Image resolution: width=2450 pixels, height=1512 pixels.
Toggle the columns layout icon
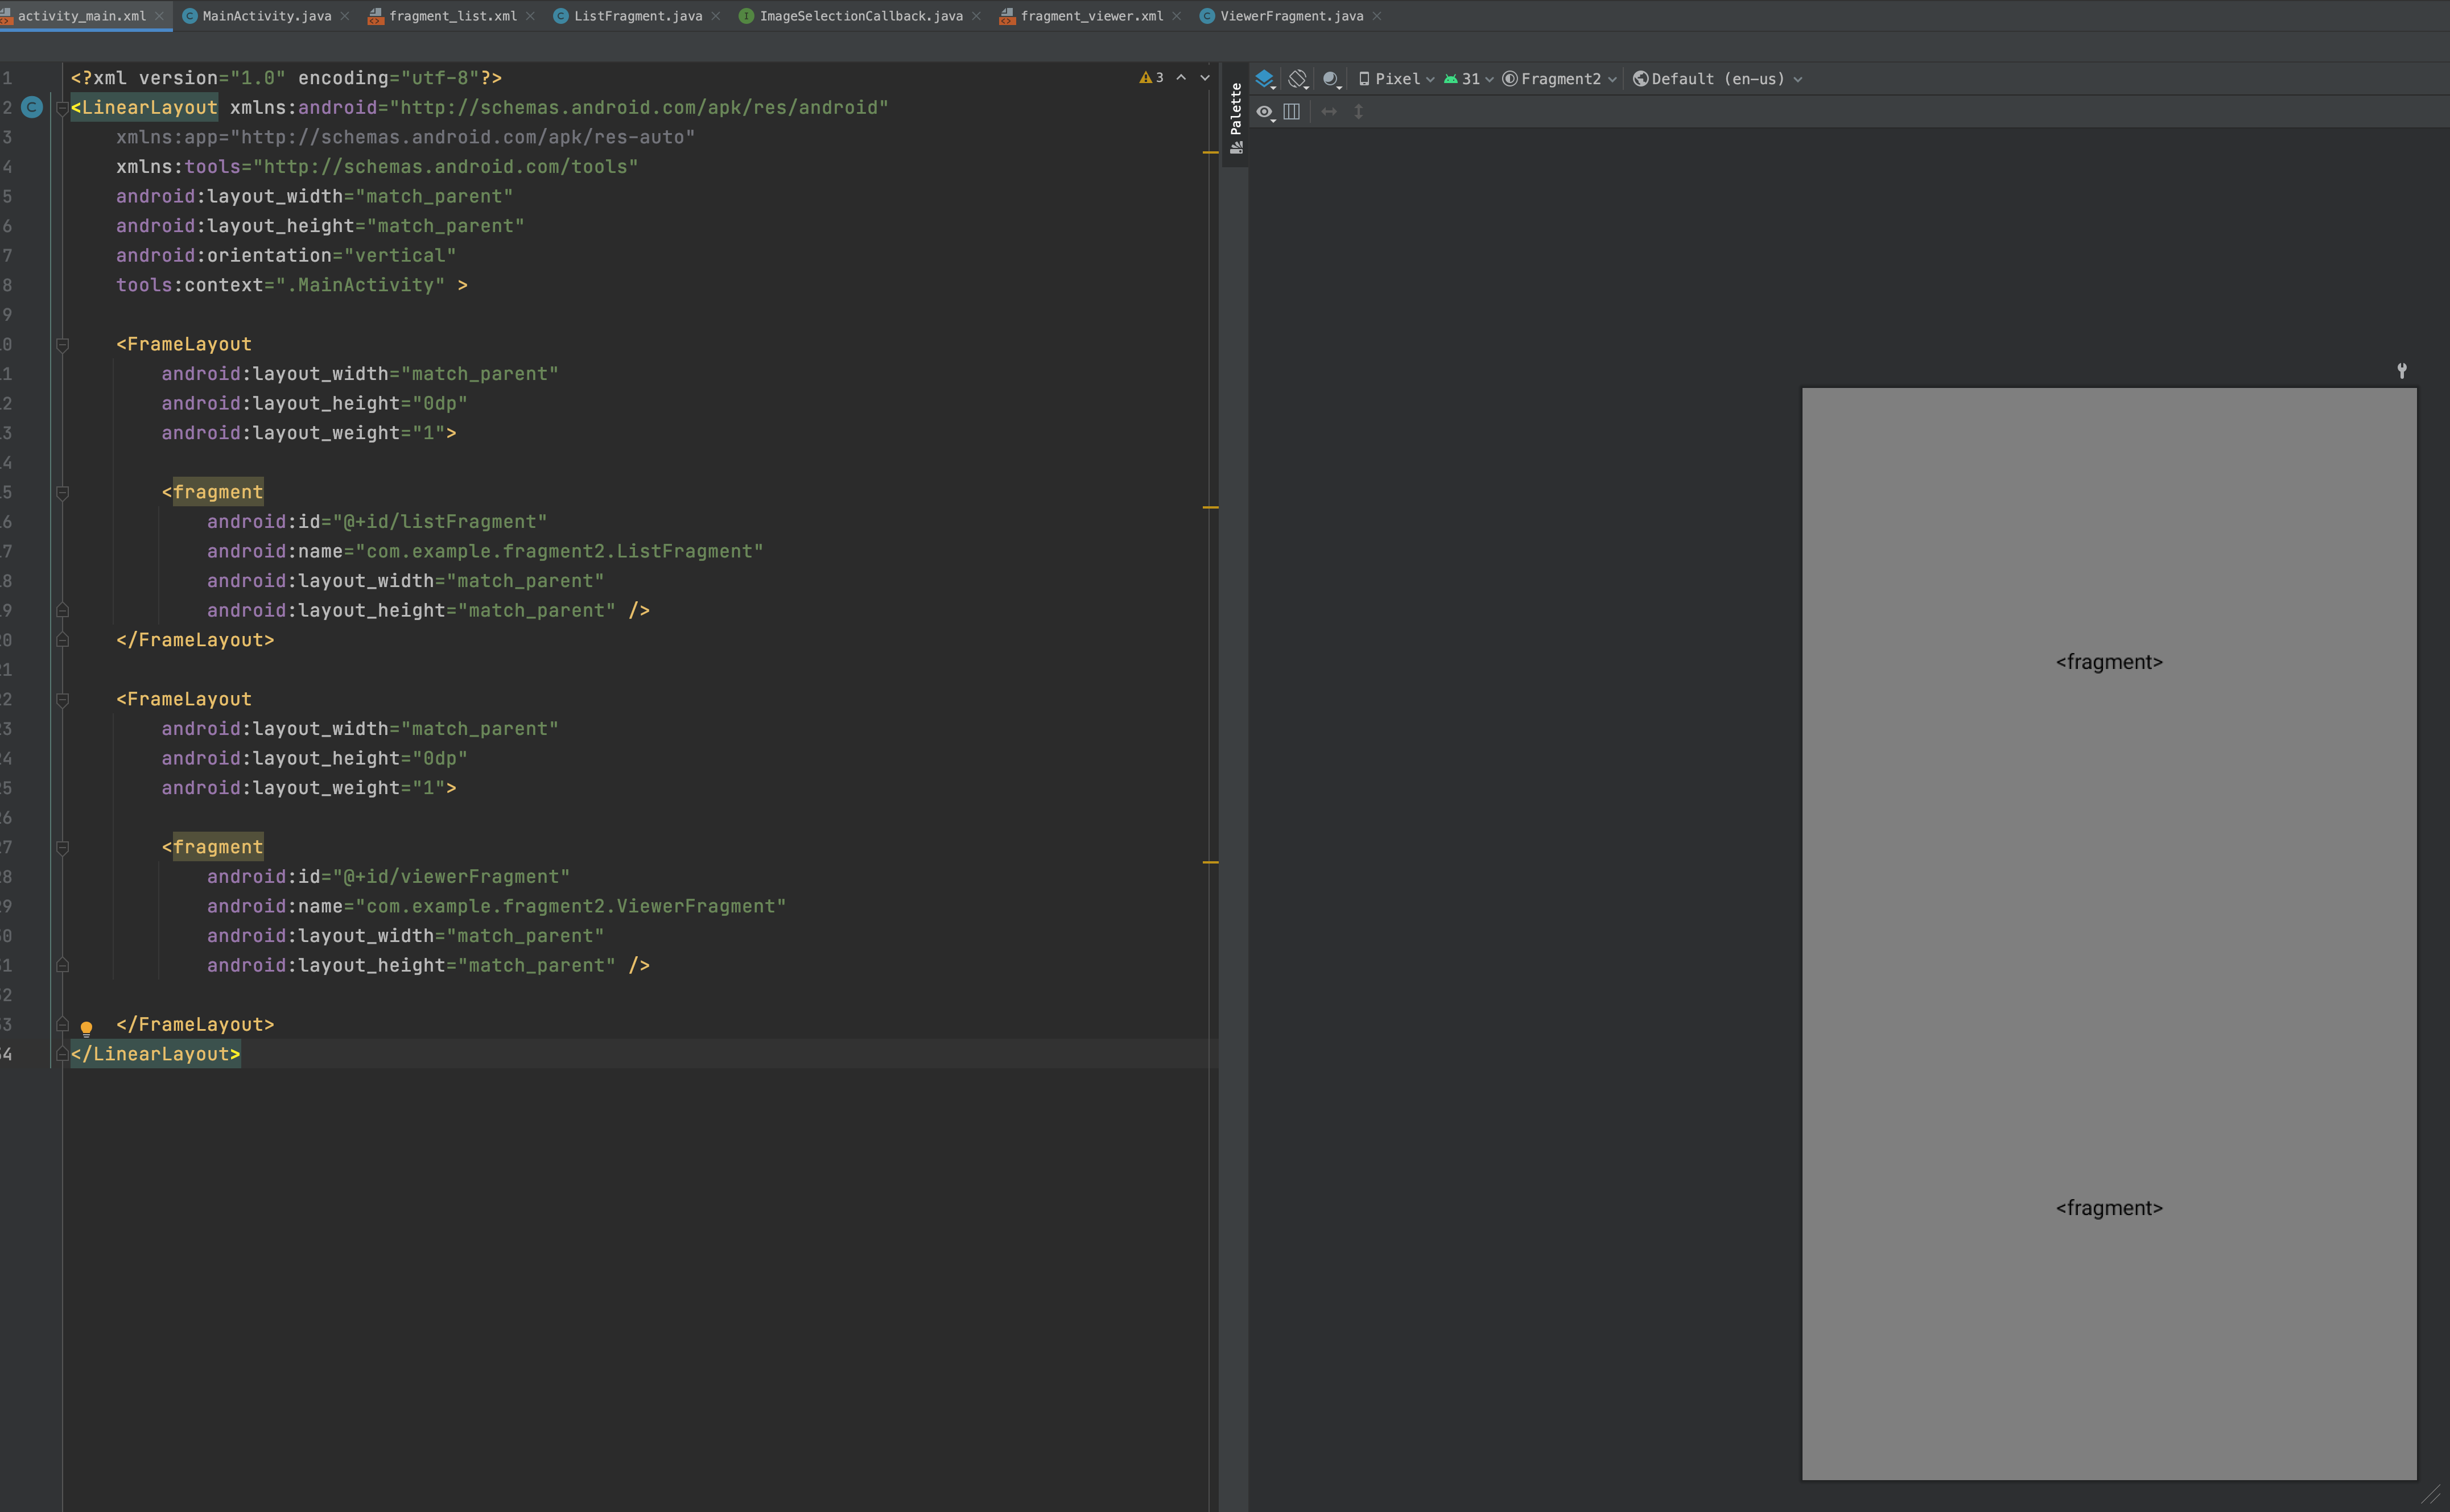[x=1292, y=112]
